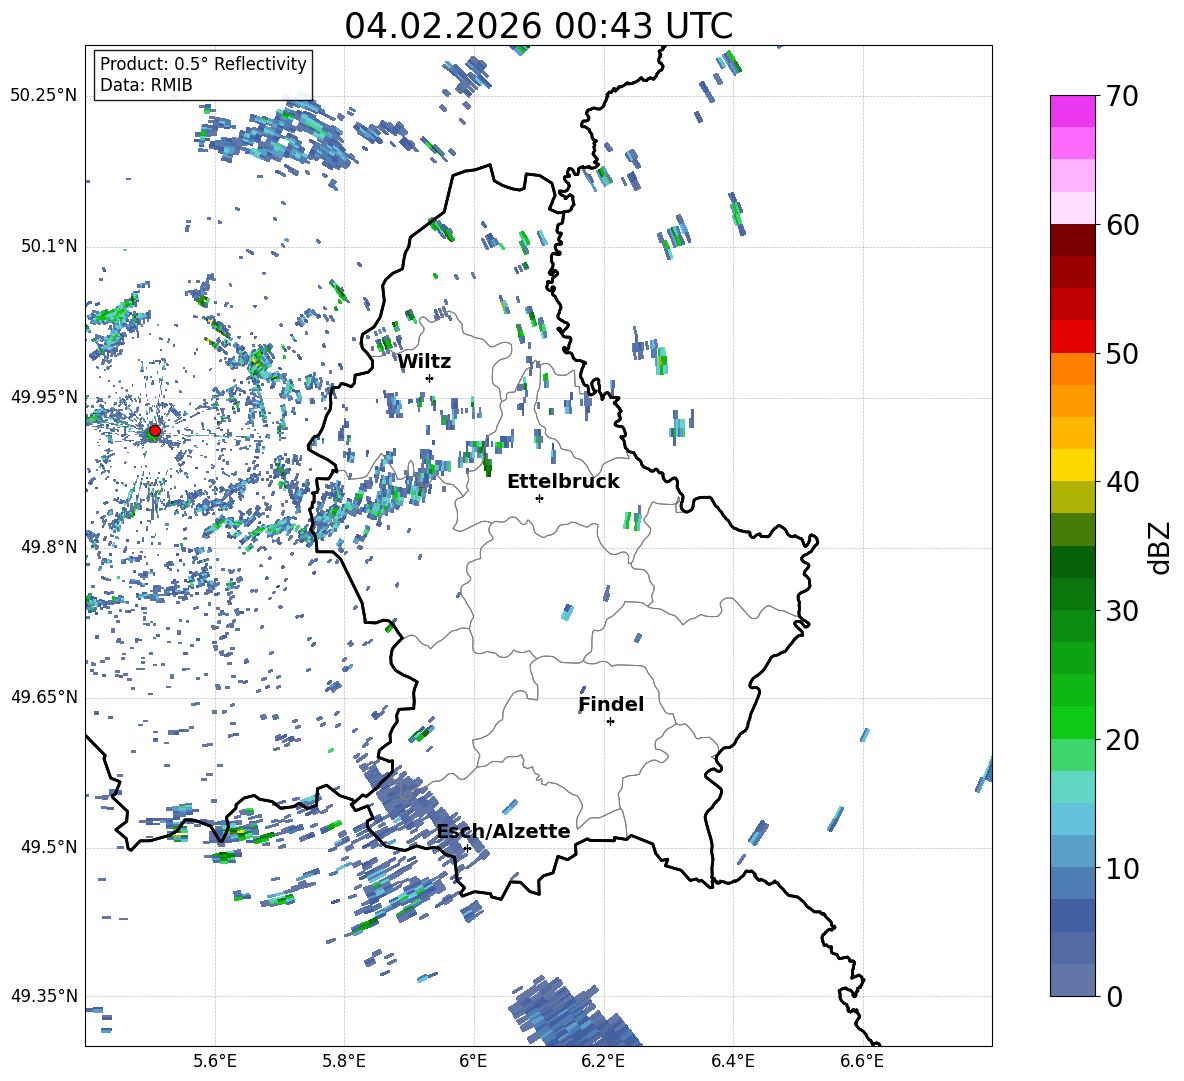Click the Product 0.5° Reflectivity info box
1184x1081 pixels.
[x=203, y=75]
